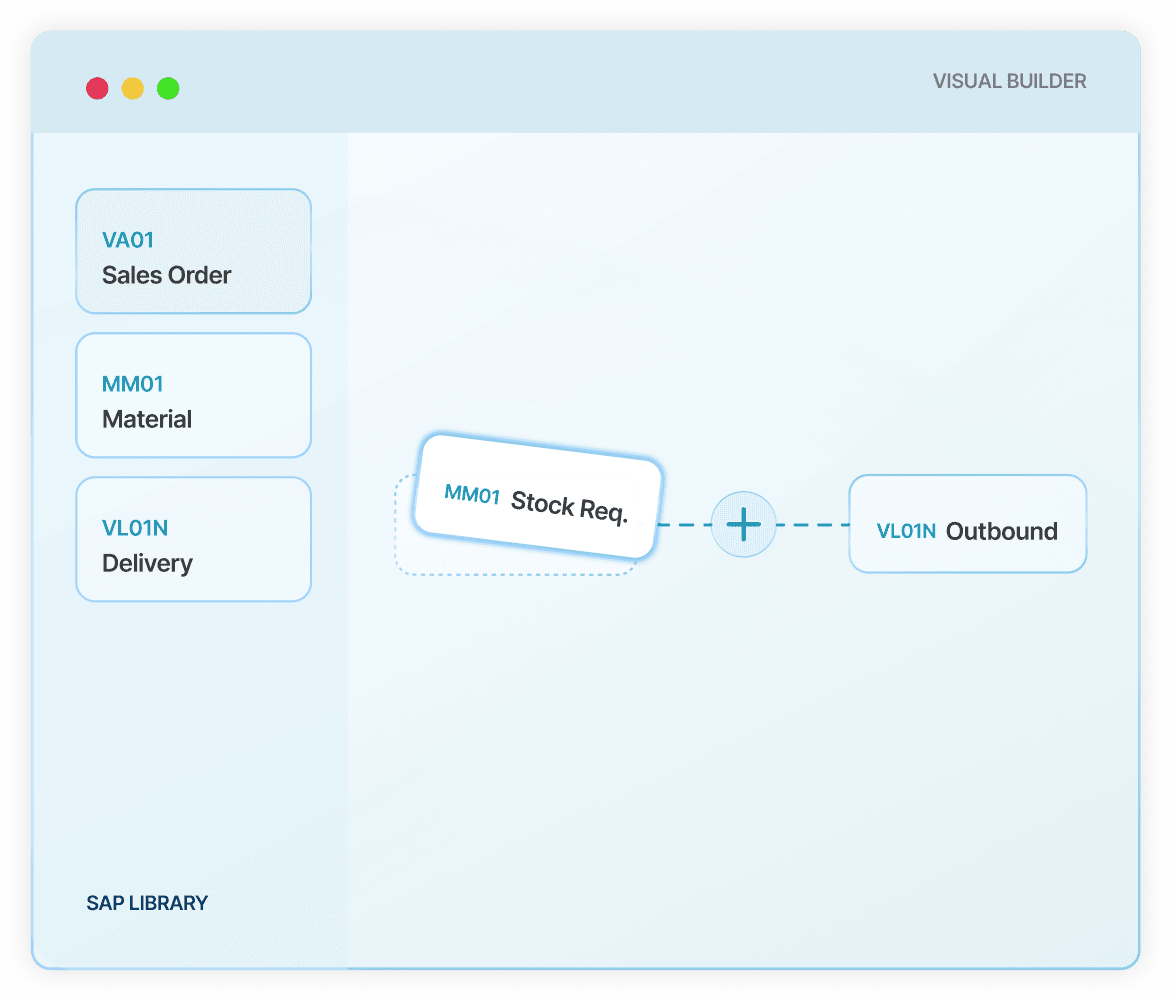Select the VL01N Delivery library card
The image size is (1172, 1001).
coord(194,539)
